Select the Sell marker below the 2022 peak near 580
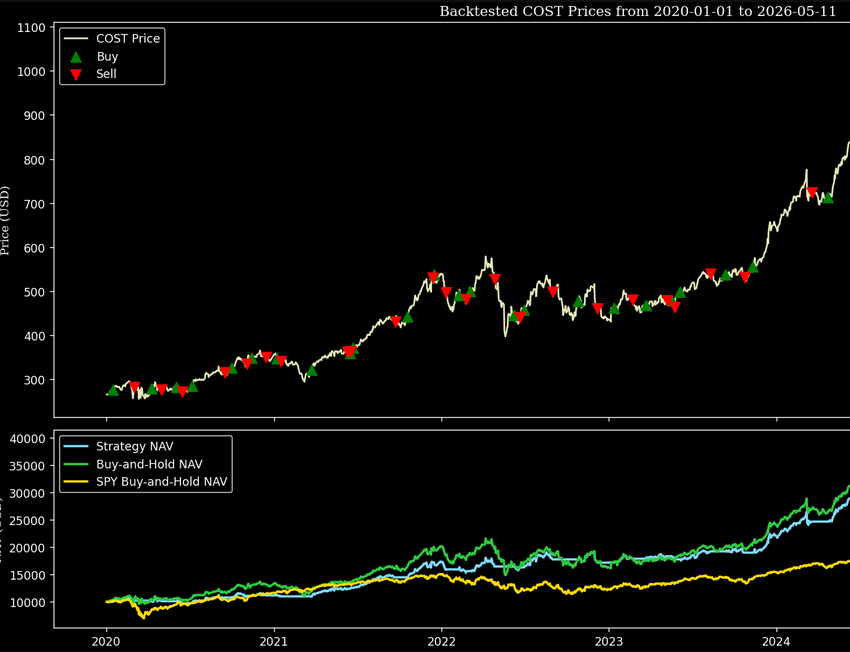The height and width of the screenshot is (652, 850). tap(495, 280)
